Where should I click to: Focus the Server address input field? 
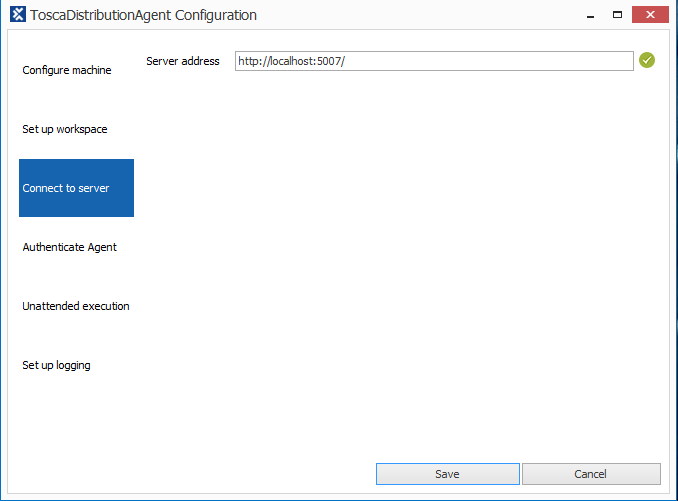[433, 61]
